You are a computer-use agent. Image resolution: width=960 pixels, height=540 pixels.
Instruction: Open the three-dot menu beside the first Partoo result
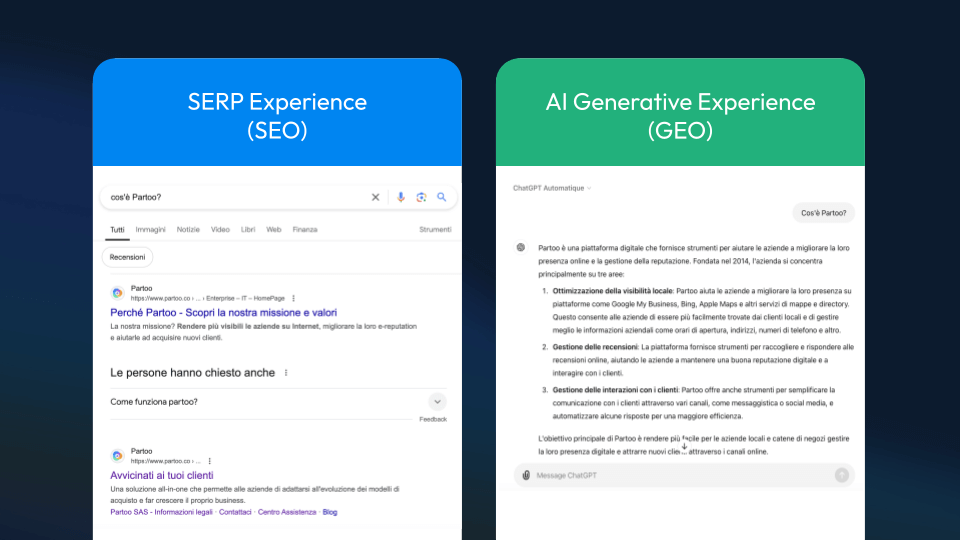coord(293,298)
